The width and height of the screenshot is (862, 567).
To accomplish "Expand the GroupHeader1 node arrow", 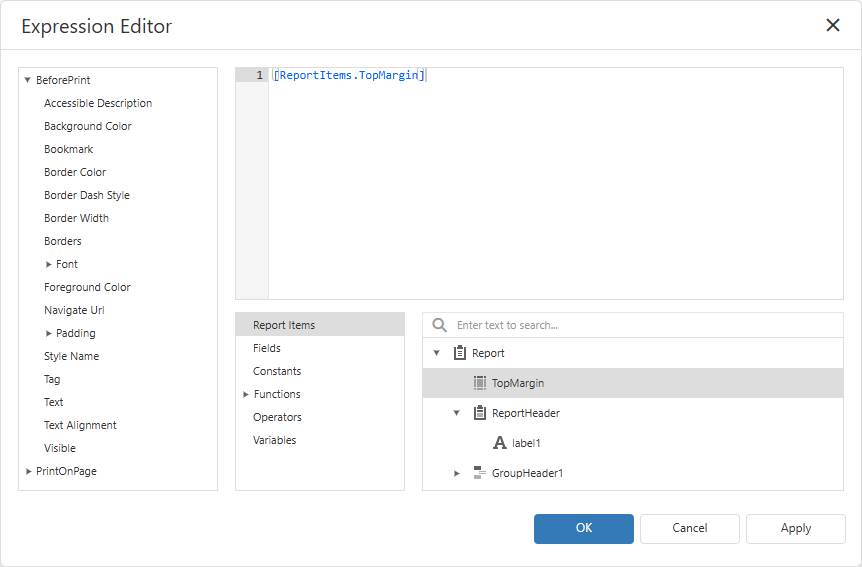I will [x=456, y=473].
